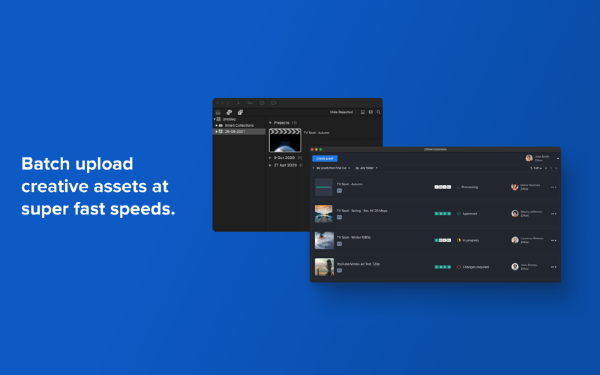Expand the 27 Apr 2020 date group
600x375 pixels.
tap(270, 165)
